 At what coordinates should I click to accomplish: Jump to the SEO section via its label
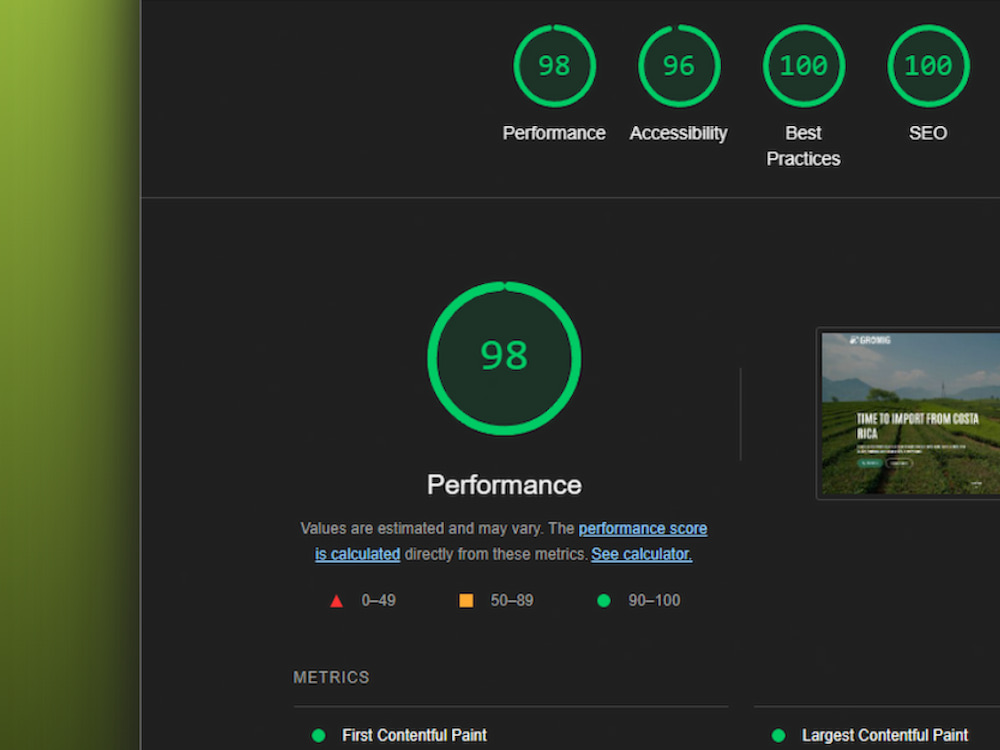pyautogui.click(x=928, y=133)
